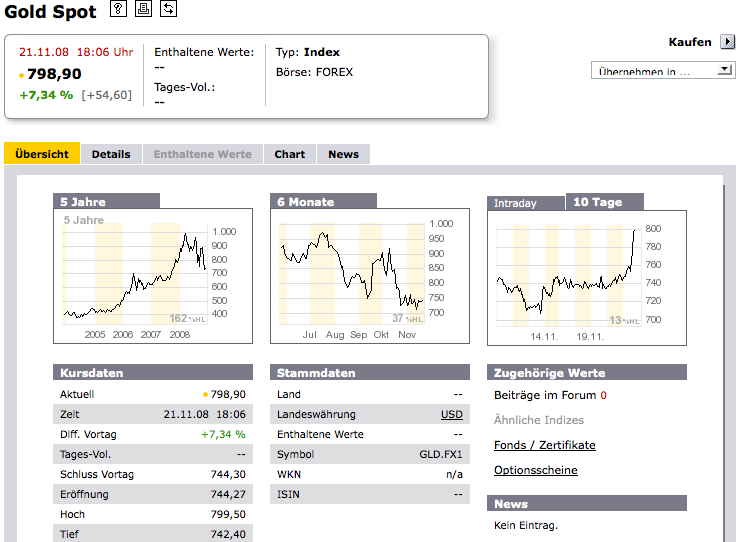
Task: Click the help question-mark icon
Action: [x=118, y=10]
